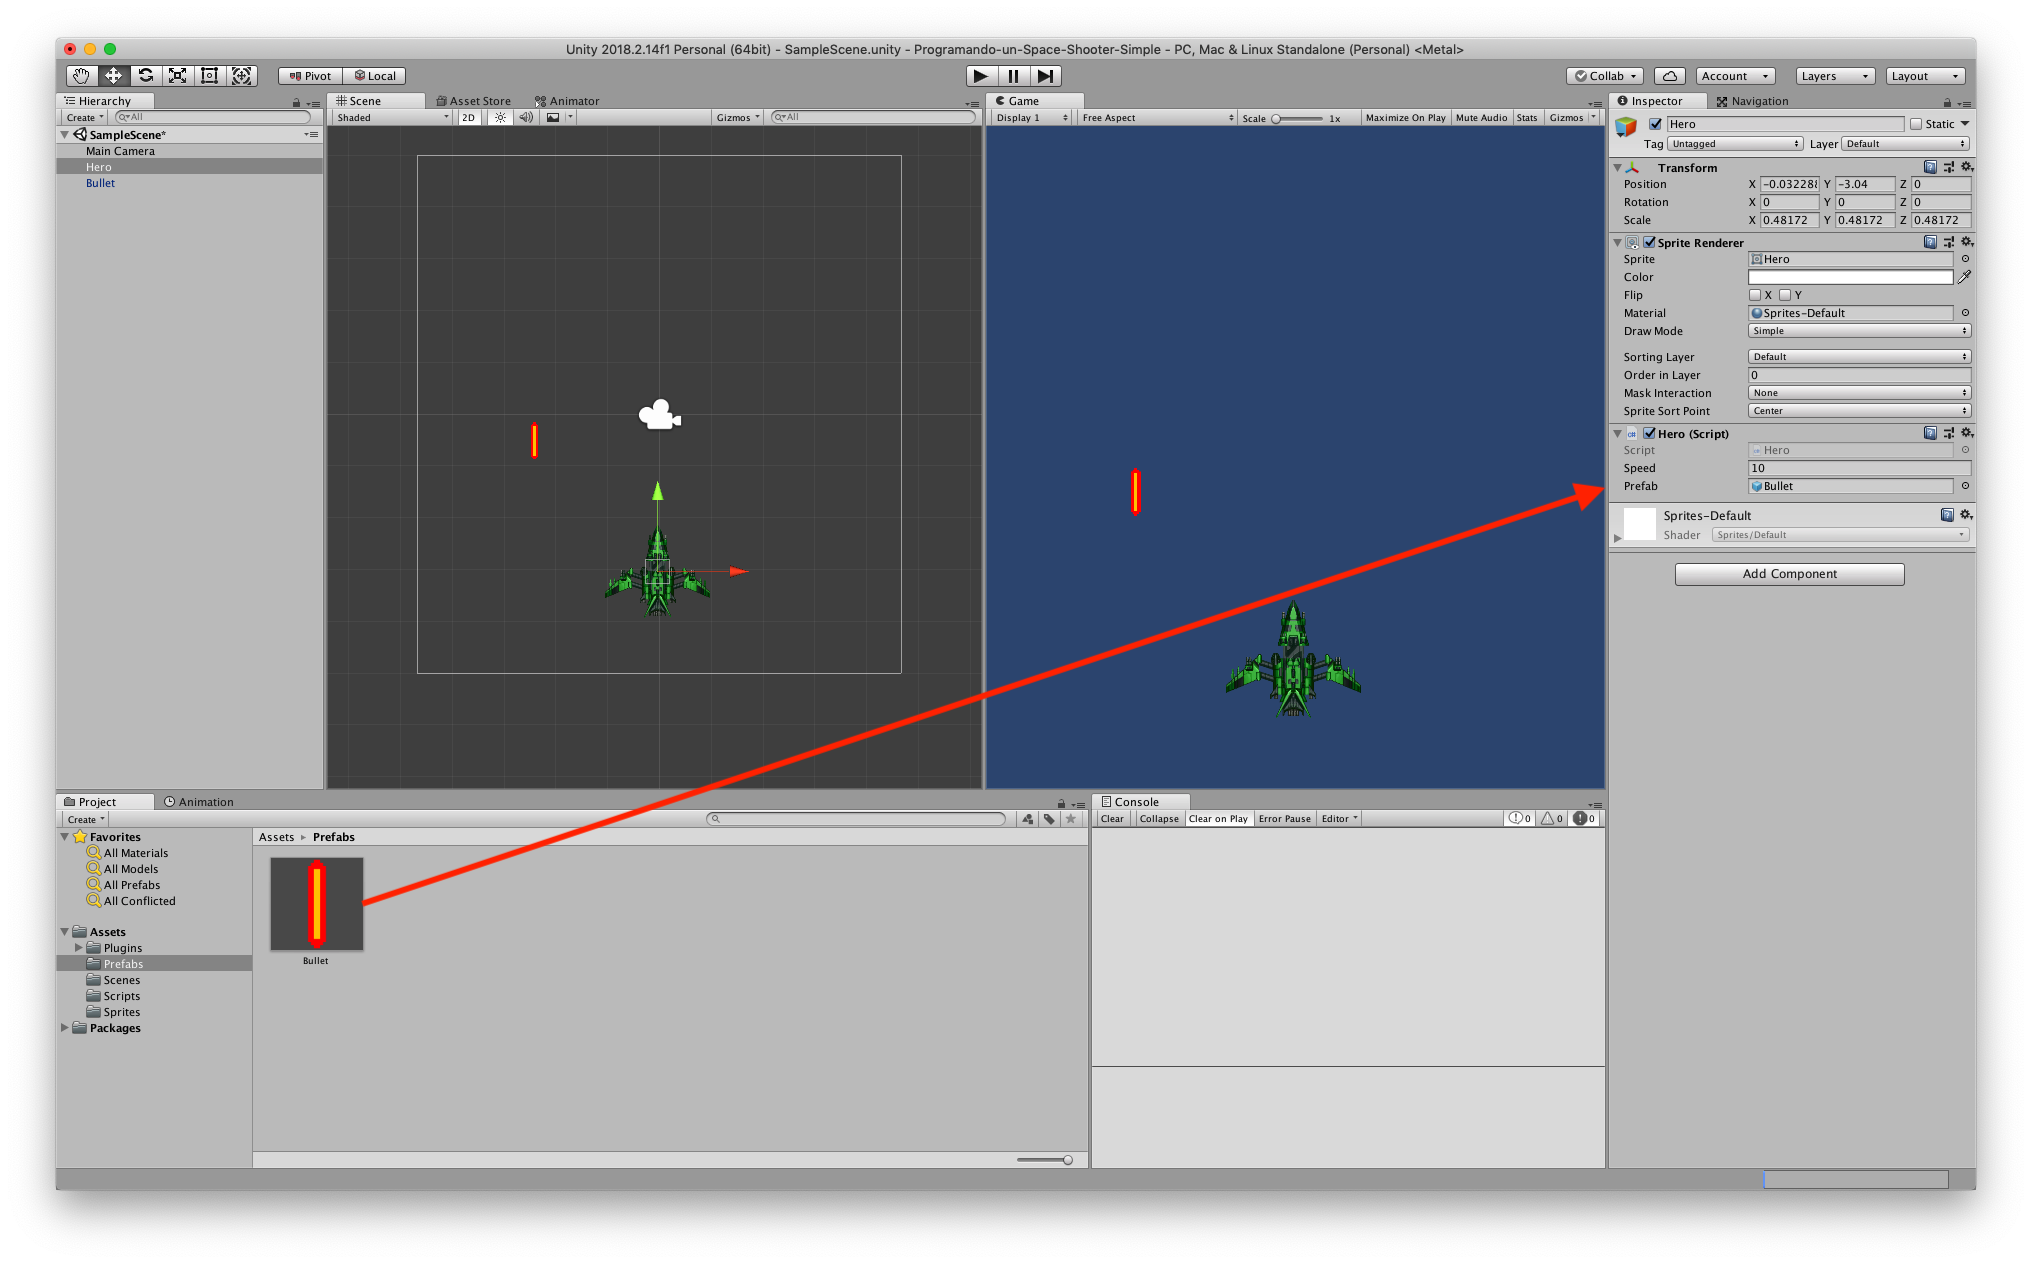Select the Scale tool icon
The image size is (2032, 1264).
coord(178,76)
